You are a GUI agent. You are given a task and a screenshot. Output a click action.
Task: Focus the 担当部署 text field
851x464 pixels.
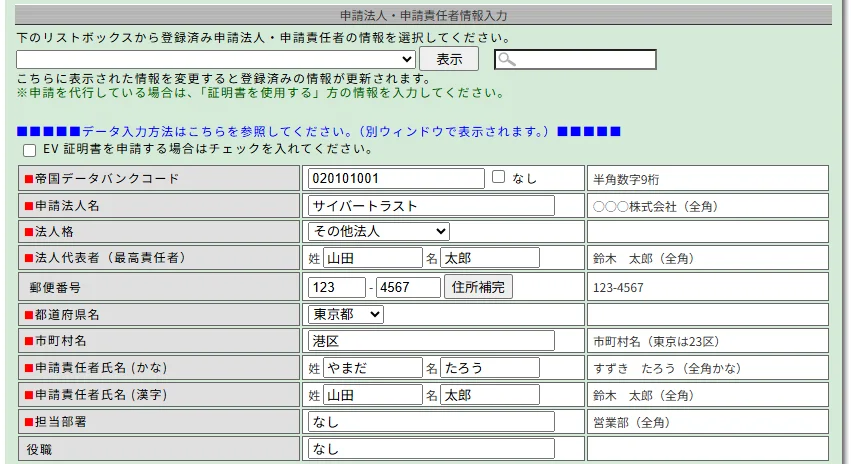[x=431, y=422]
